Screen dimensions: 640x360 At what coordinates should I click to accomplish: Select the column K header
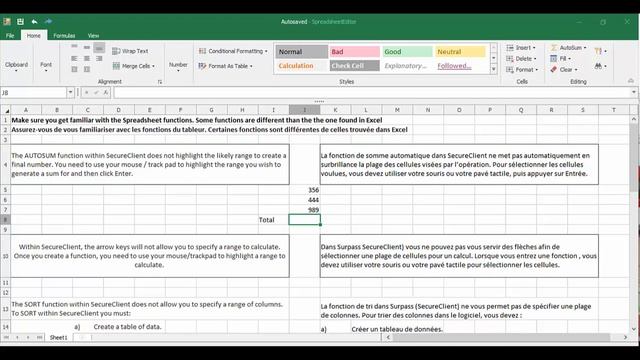click(x=335, y=110)
